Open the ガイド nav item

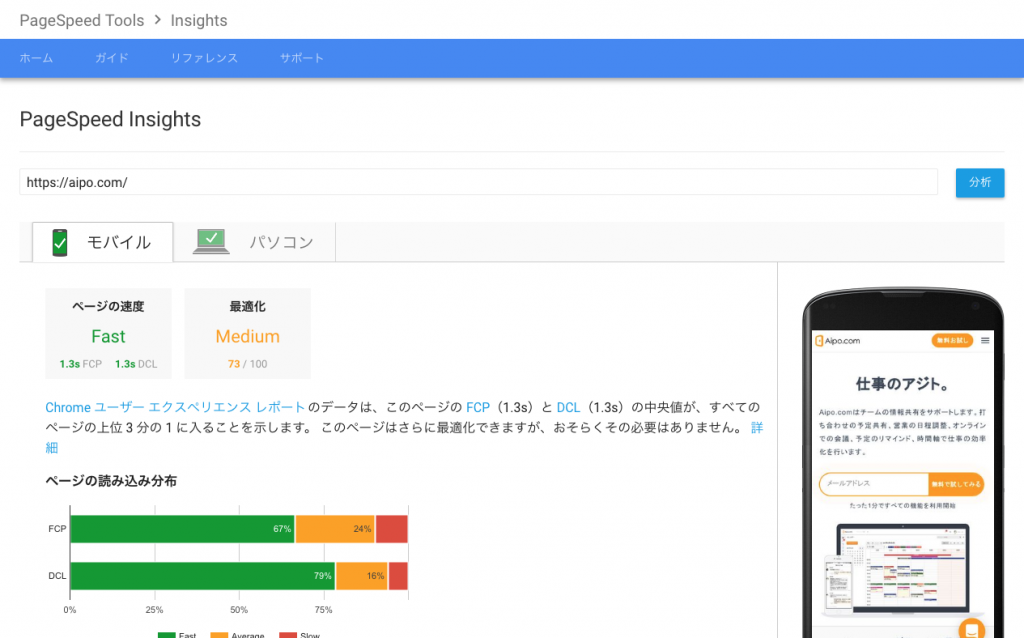pyautogui.click(x=112, y=58)
